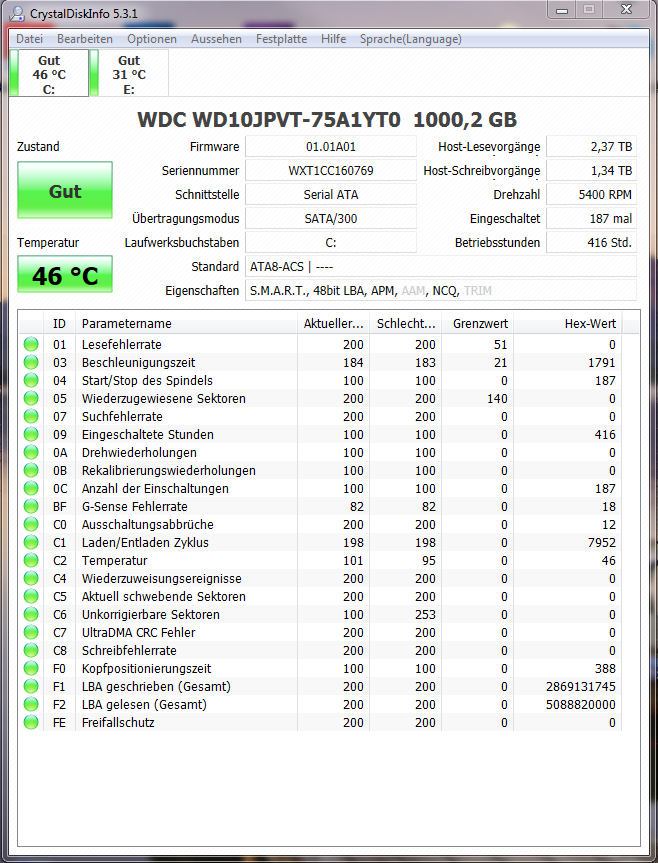
Task: Click the Aktueller... column header
Action: (x=333, y=324)
